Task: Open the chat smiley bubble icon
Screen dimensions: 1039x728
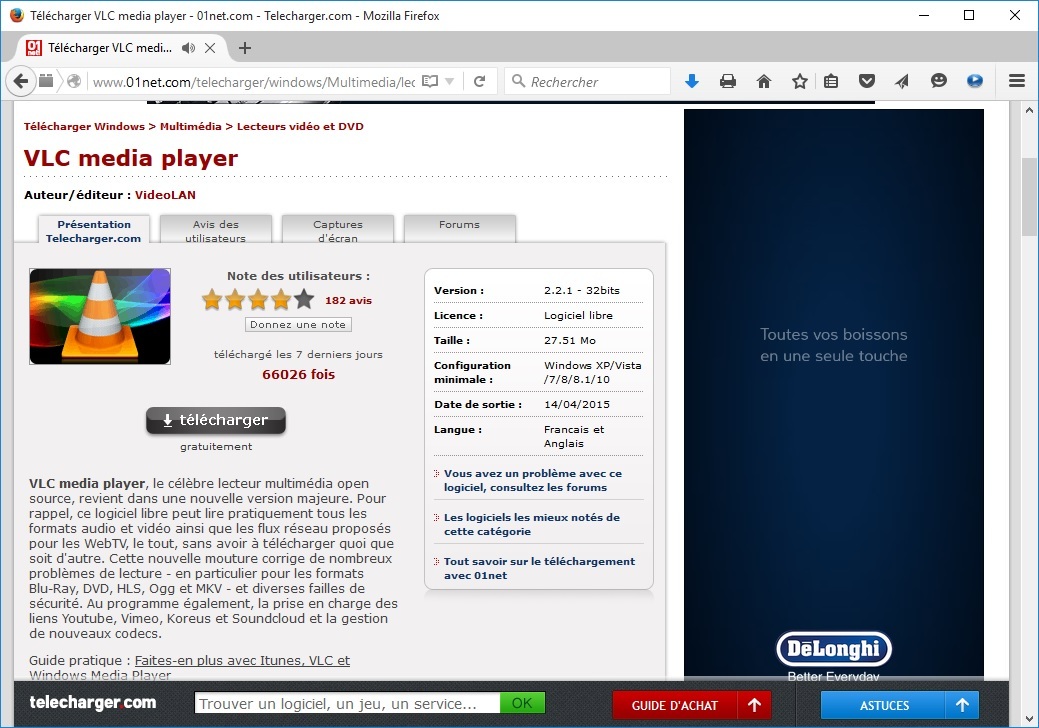Action: (x=938, y=81)
